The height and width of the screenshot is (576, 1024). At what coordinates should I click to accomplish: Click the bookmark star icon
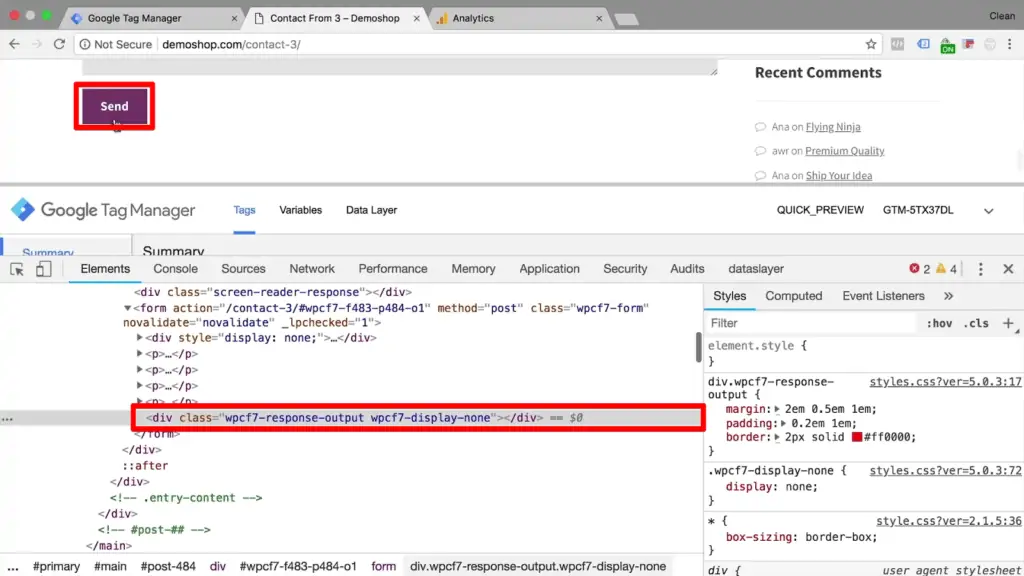tap(870, 44)
